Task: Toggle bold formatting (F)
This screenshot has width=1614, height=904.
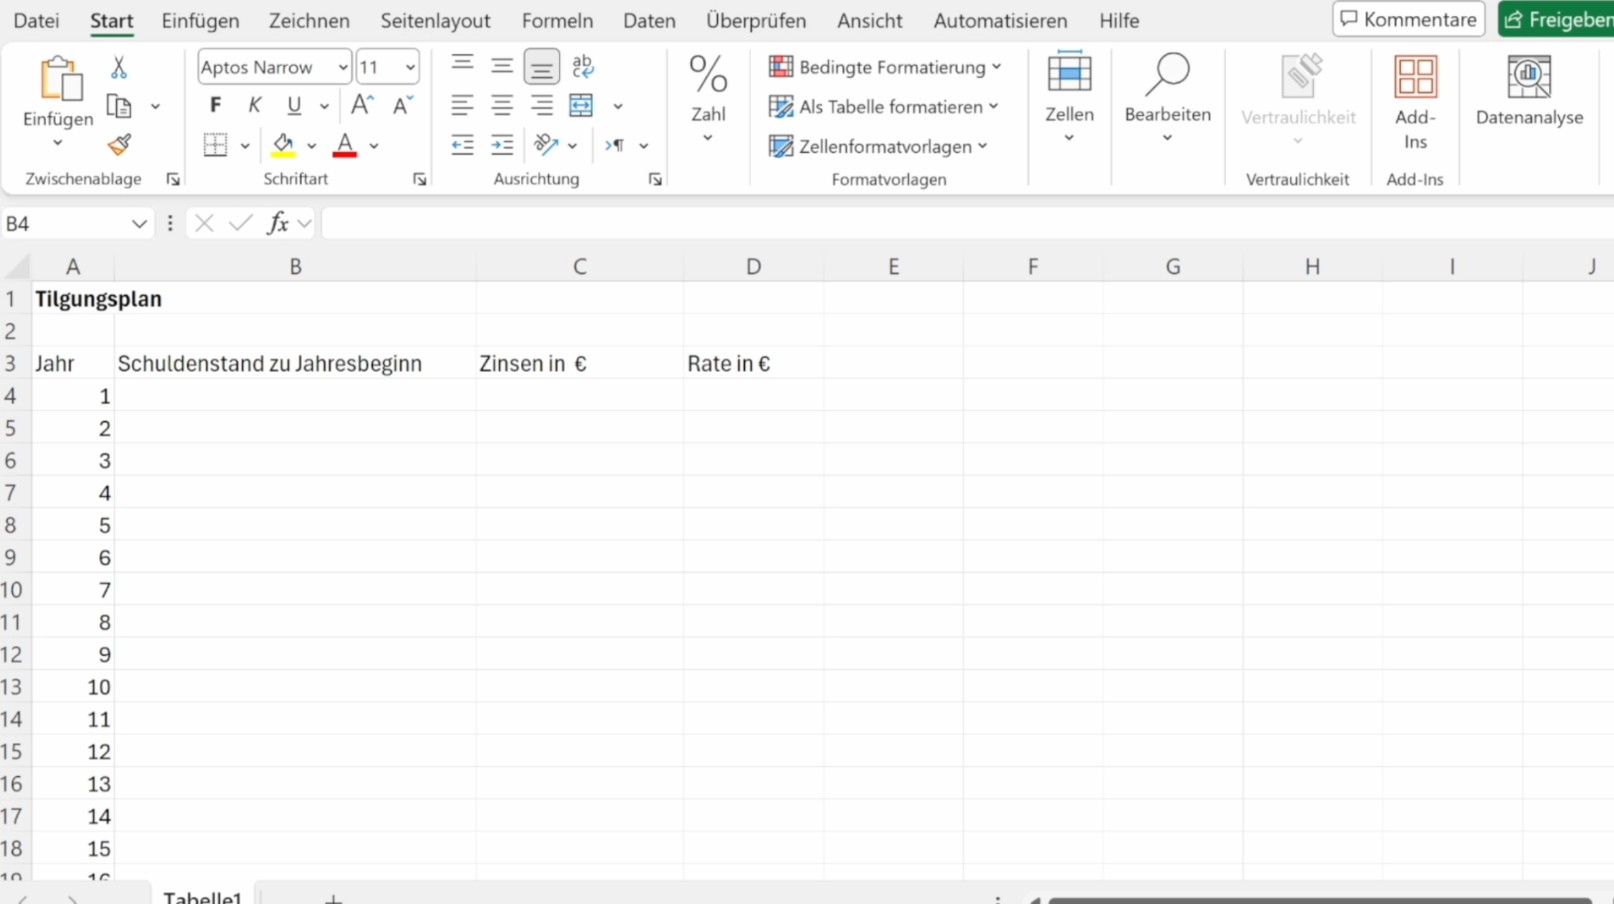Action: click(215, 105)
